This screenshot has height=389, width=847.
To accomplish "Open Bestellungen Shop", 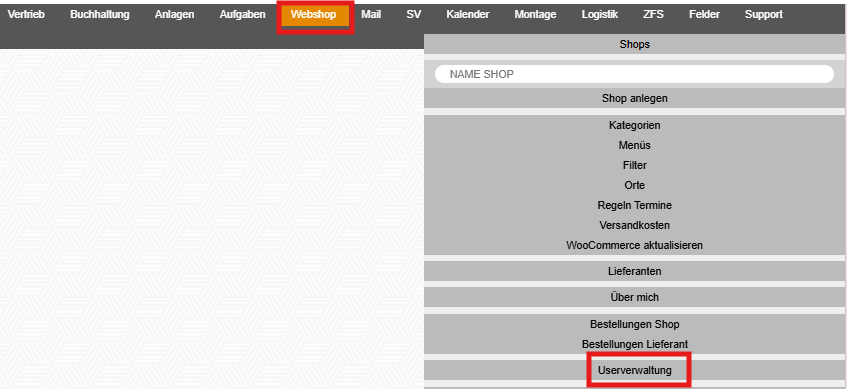I will click(x=635, y=324).
